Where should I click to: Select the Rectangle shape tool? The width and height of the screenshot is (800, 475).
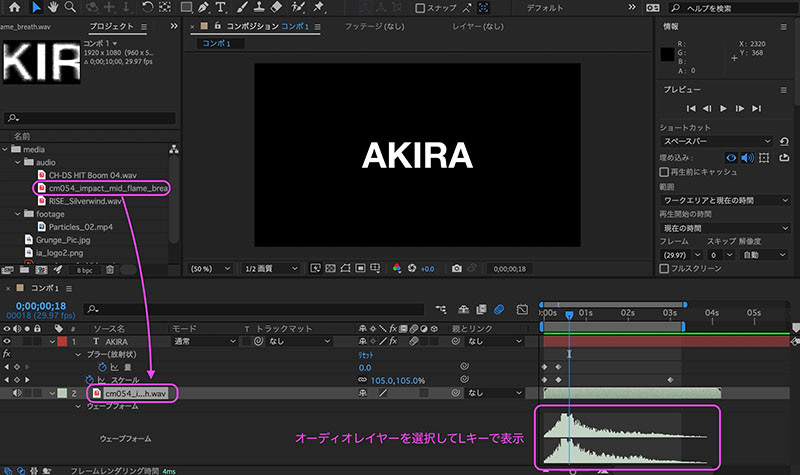pyautogui.click(x=186, y=7)
